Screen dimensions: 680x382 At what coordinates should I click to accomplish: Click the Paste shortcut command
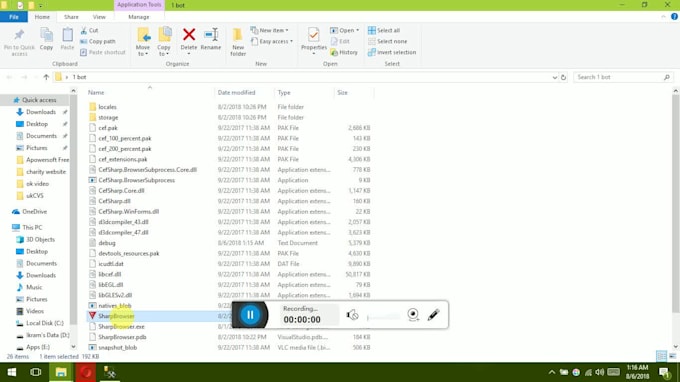click(x=103, y=52)
